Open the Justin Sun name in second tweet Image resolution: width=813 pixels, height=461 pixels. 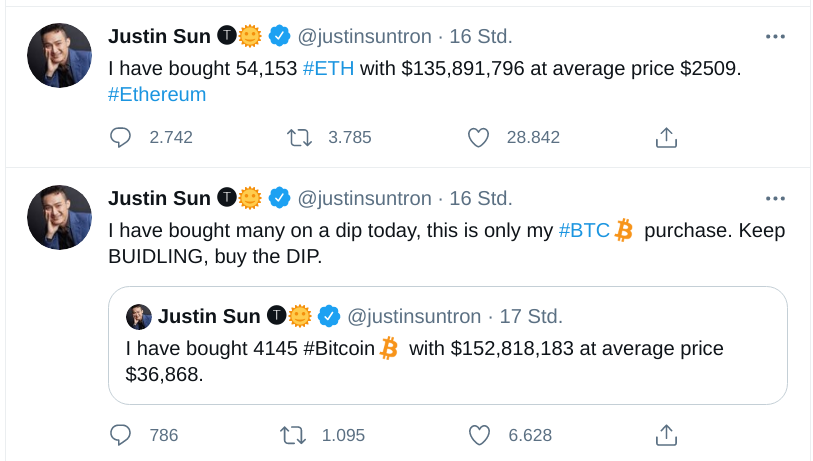(x=159, y=198)
